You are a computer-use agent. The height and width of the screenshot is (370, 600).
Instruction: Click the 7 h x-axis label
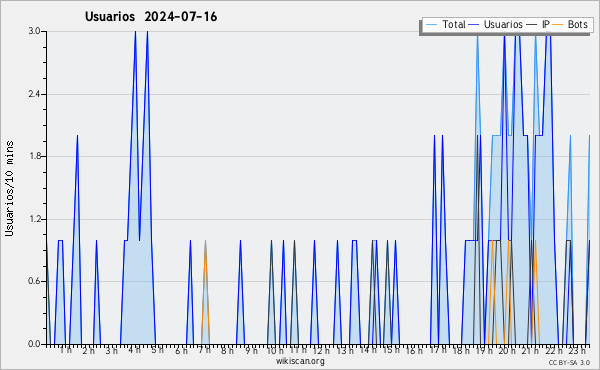[x=204, y=350]
